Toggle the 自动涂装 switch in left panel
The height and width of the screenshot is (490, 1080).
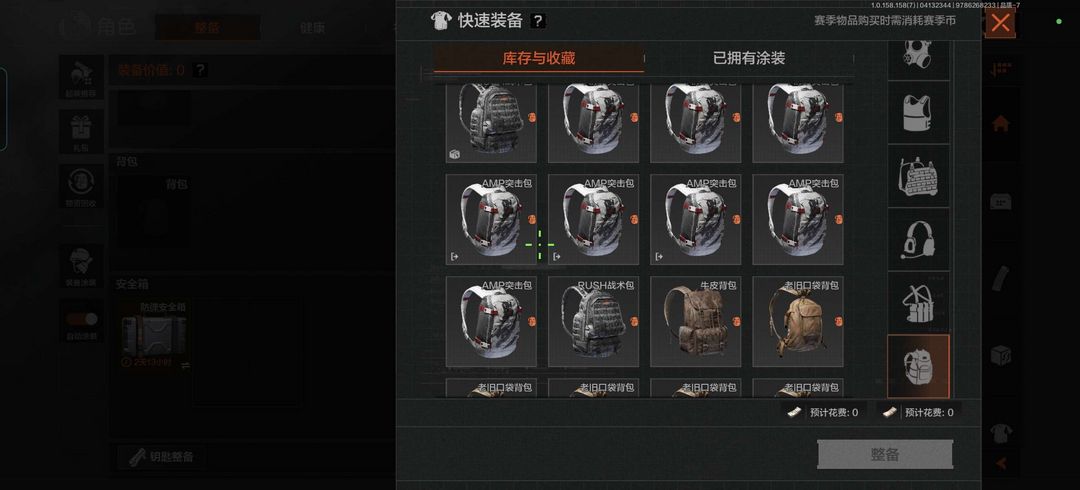(x=82, y=320)
